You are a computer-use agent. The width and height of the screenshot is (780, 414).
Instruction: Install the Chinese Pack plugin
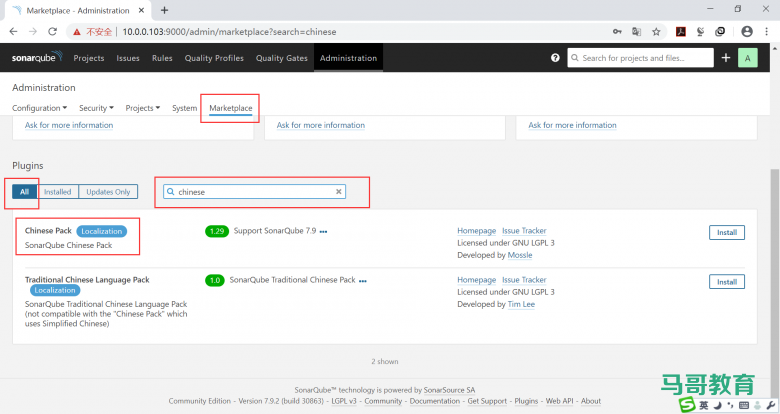(x=727, y=232)
